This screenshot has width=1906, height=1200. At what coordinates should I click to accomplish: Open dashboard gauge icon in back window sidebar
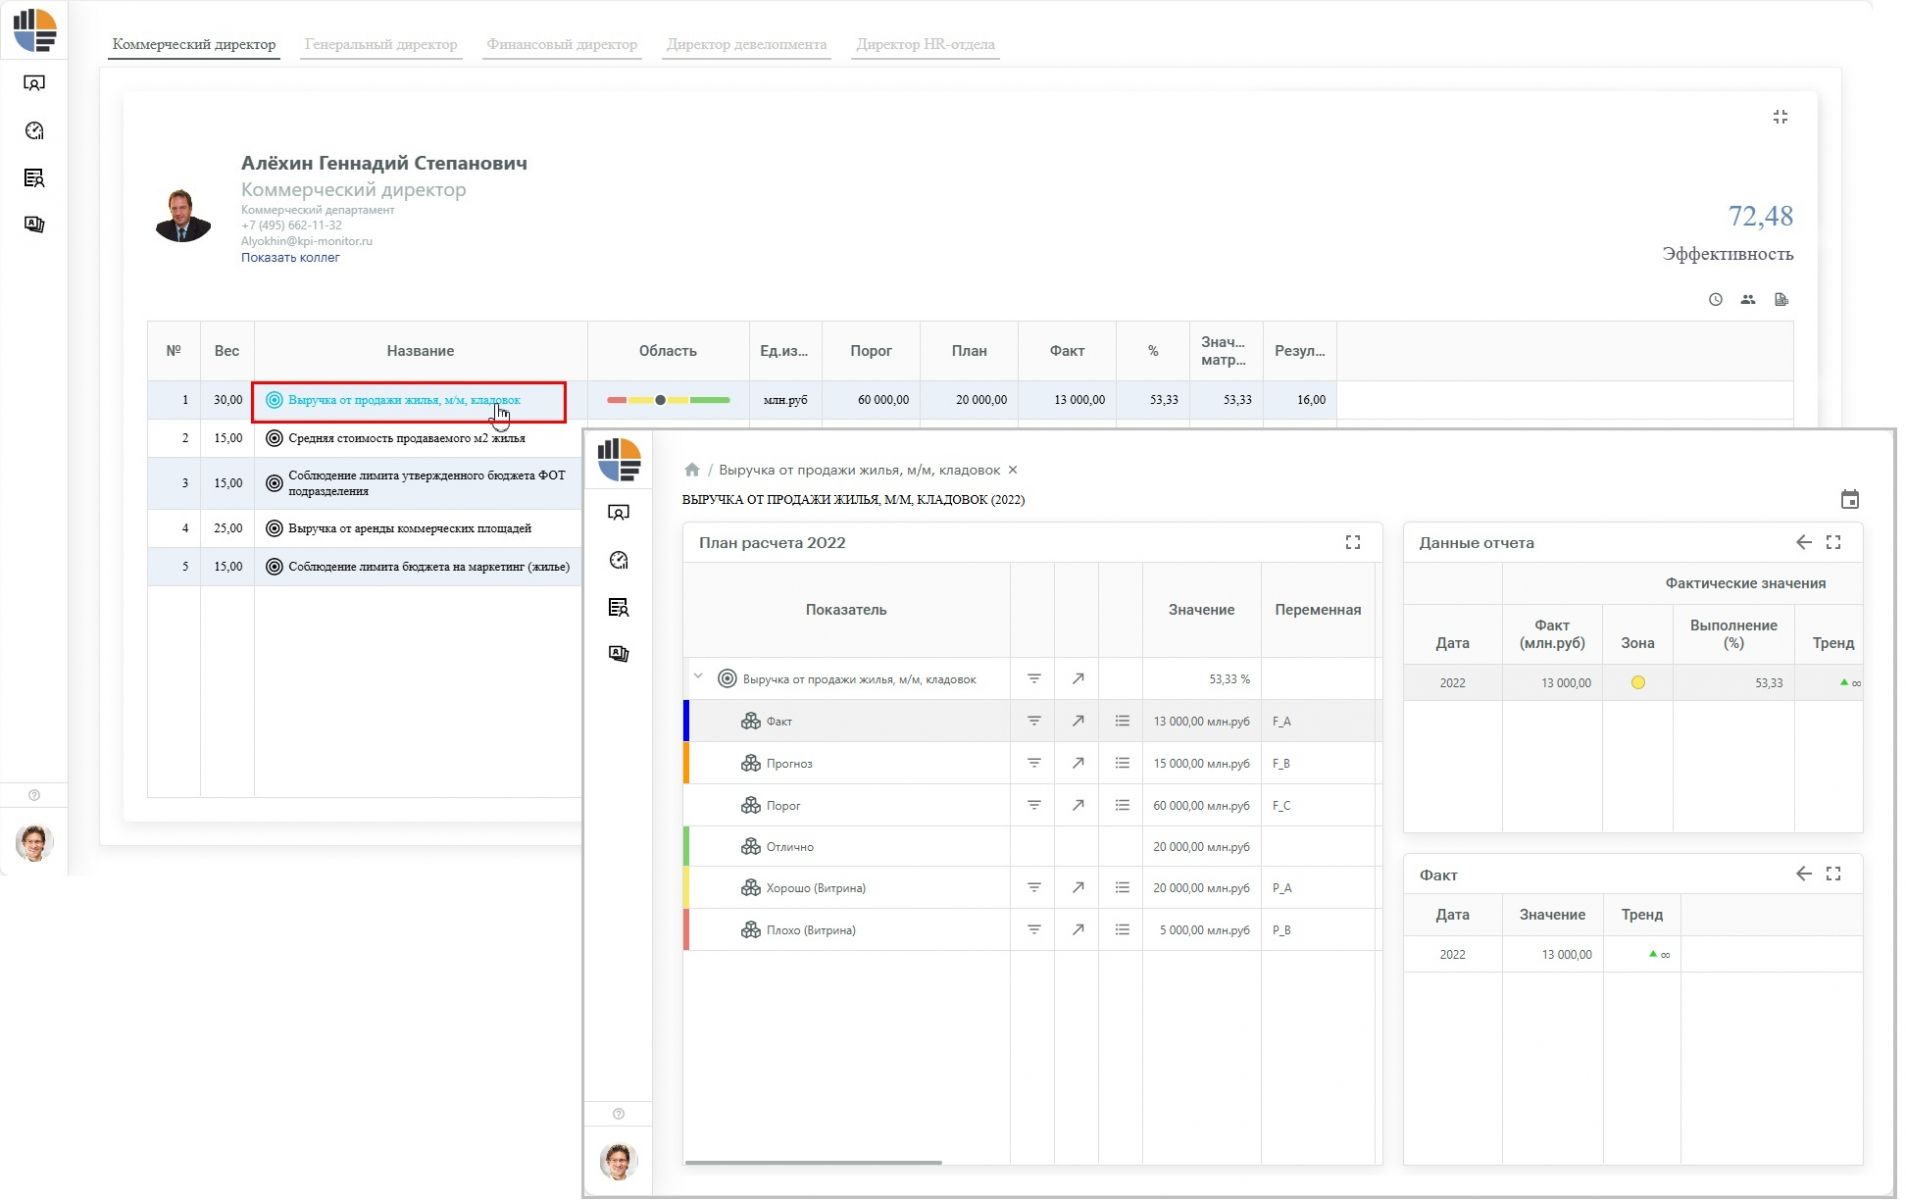tap(34, 131)
